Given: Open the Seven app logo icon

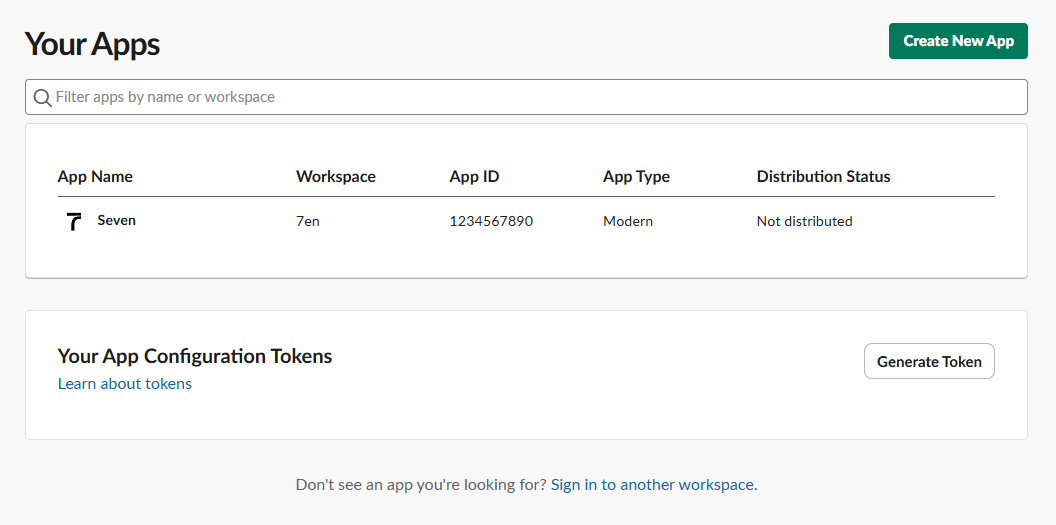Looking at the screenshot, I should (73, 221).
